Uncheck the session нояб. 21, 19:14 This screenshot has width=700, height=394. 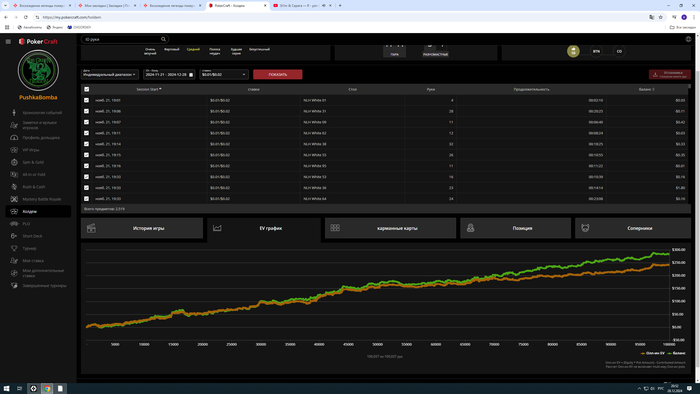click(87, 144)
